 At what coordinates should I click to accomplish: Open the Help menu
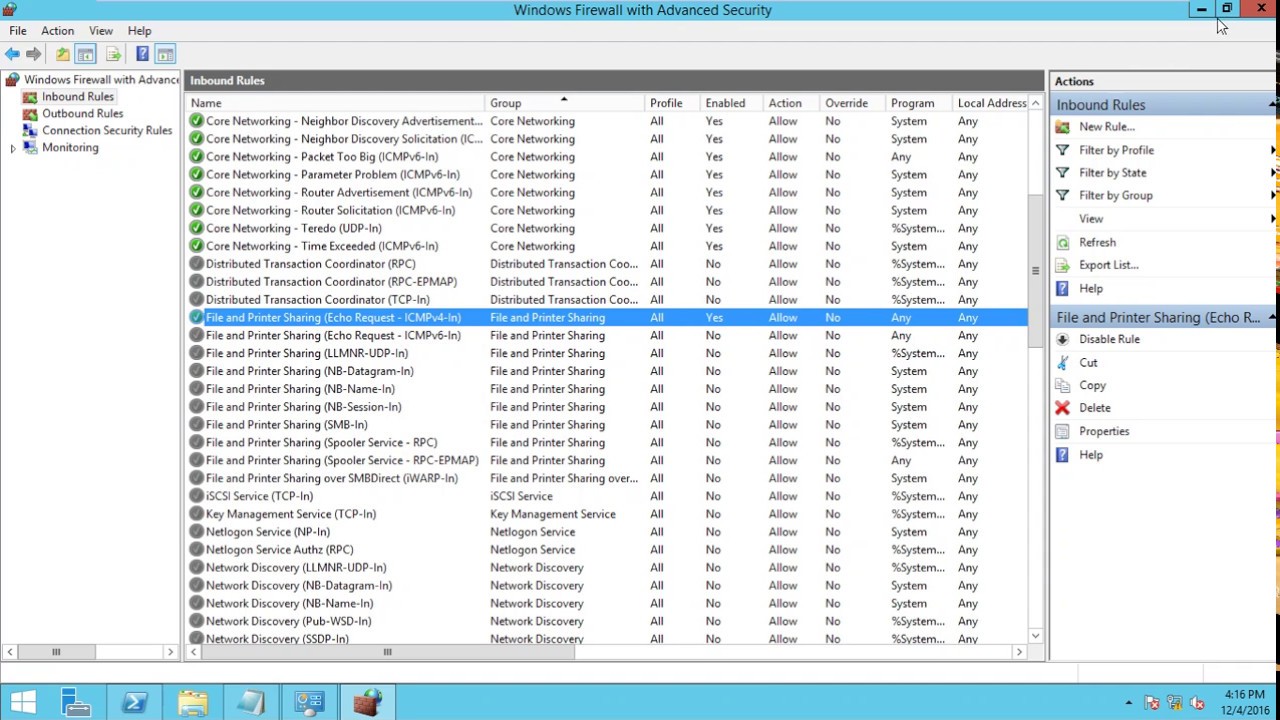[140, 31]
